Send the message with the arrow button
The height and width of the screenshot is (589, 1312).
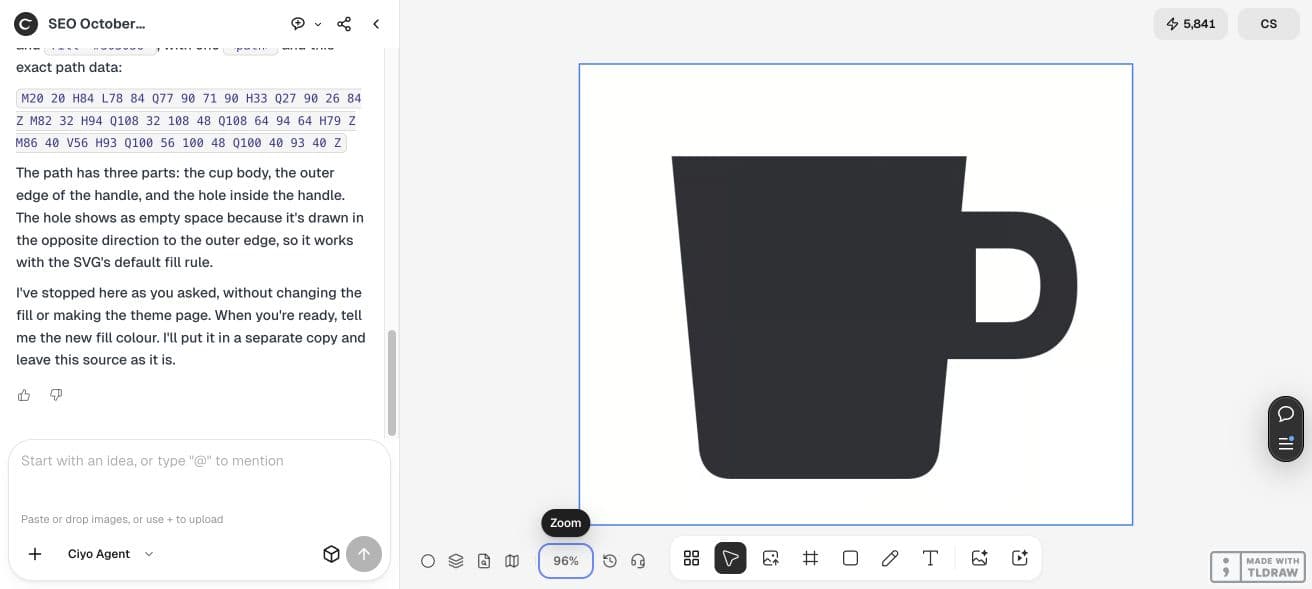(364, 554)
